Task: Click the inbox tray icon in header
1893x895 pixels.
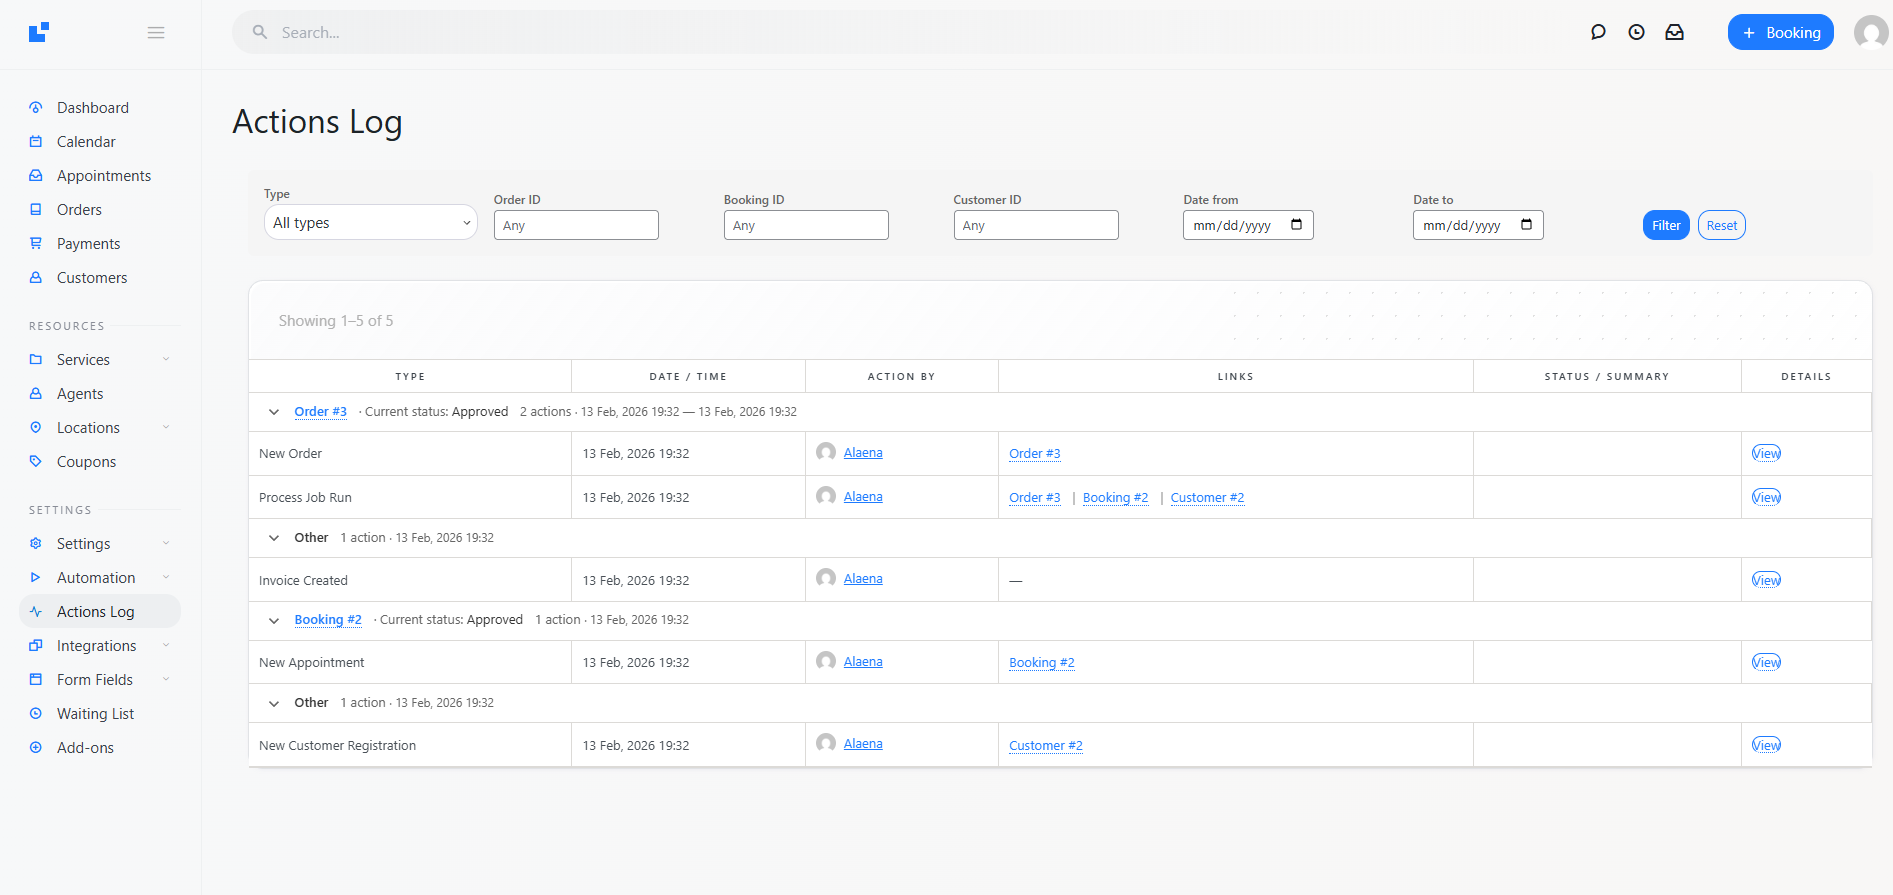Action: pos(1674,32)
